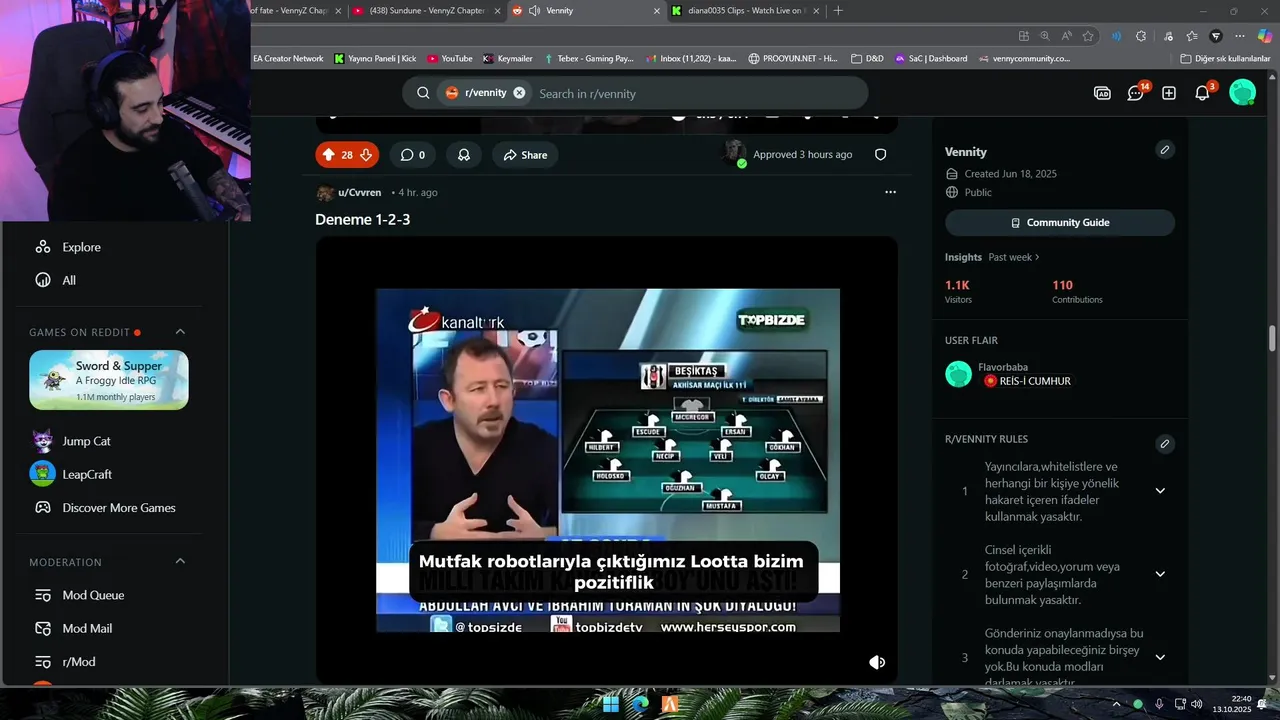
Task: Click the Reddit search magnifier icon
Action: tap(423, 93)
